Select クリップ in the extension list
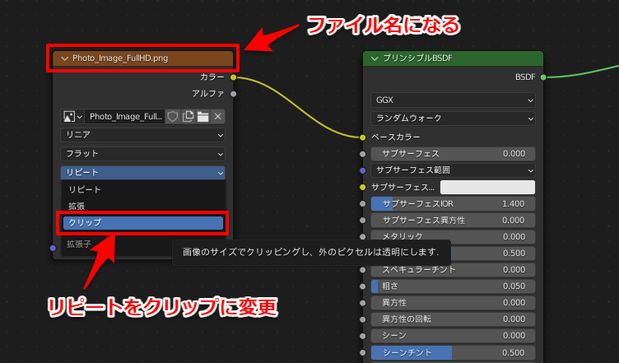 click(143, 223)
